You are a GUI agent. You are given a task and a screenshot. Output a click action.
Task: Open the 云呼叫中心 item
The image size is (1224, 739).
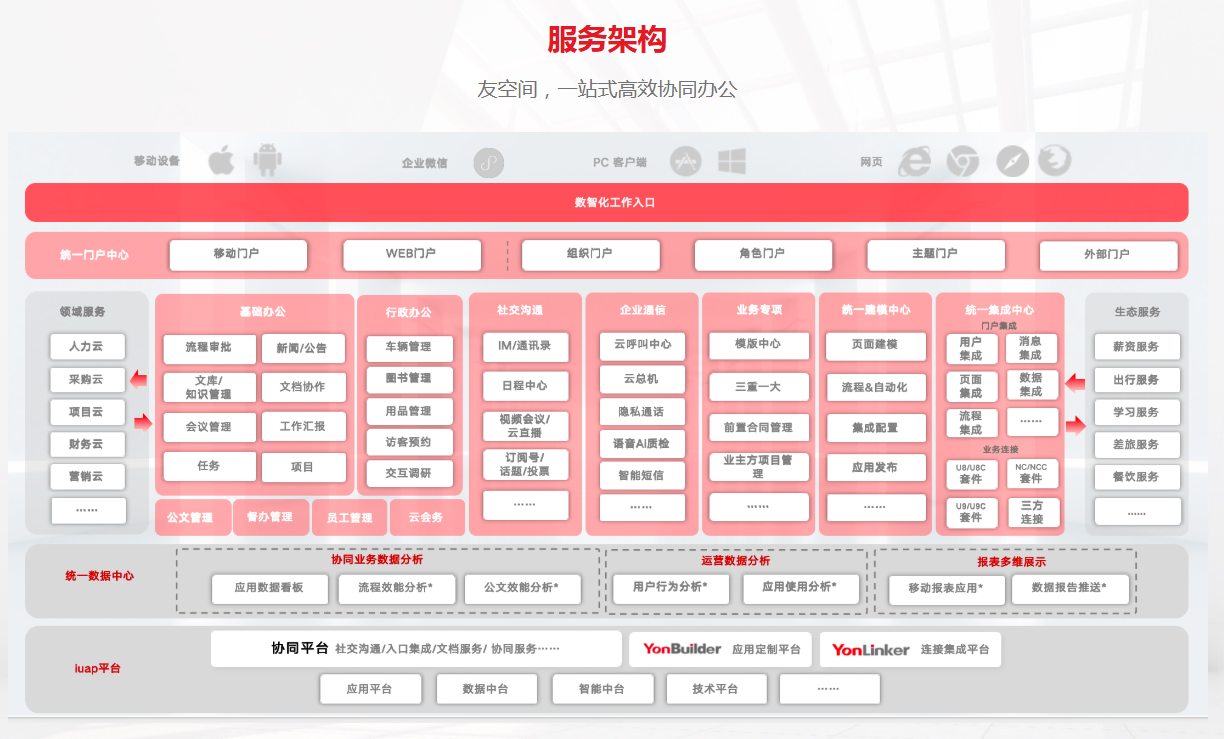tap(642, 345)
